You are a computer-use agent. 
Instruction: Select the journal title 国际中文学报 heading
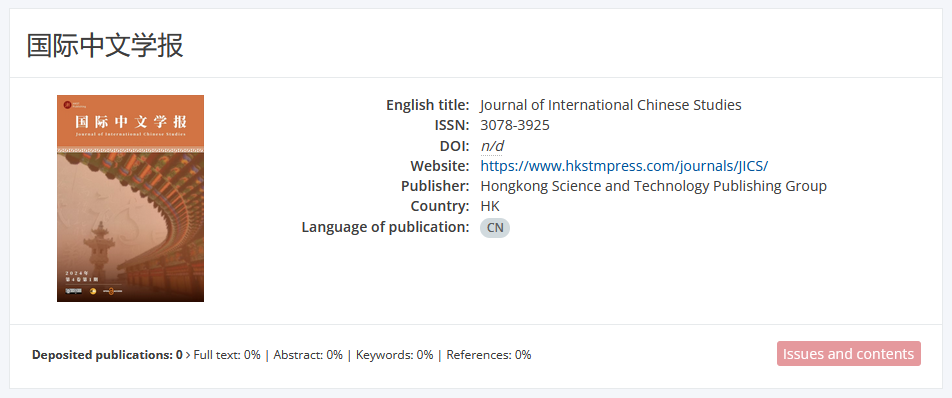pos(105,46)
